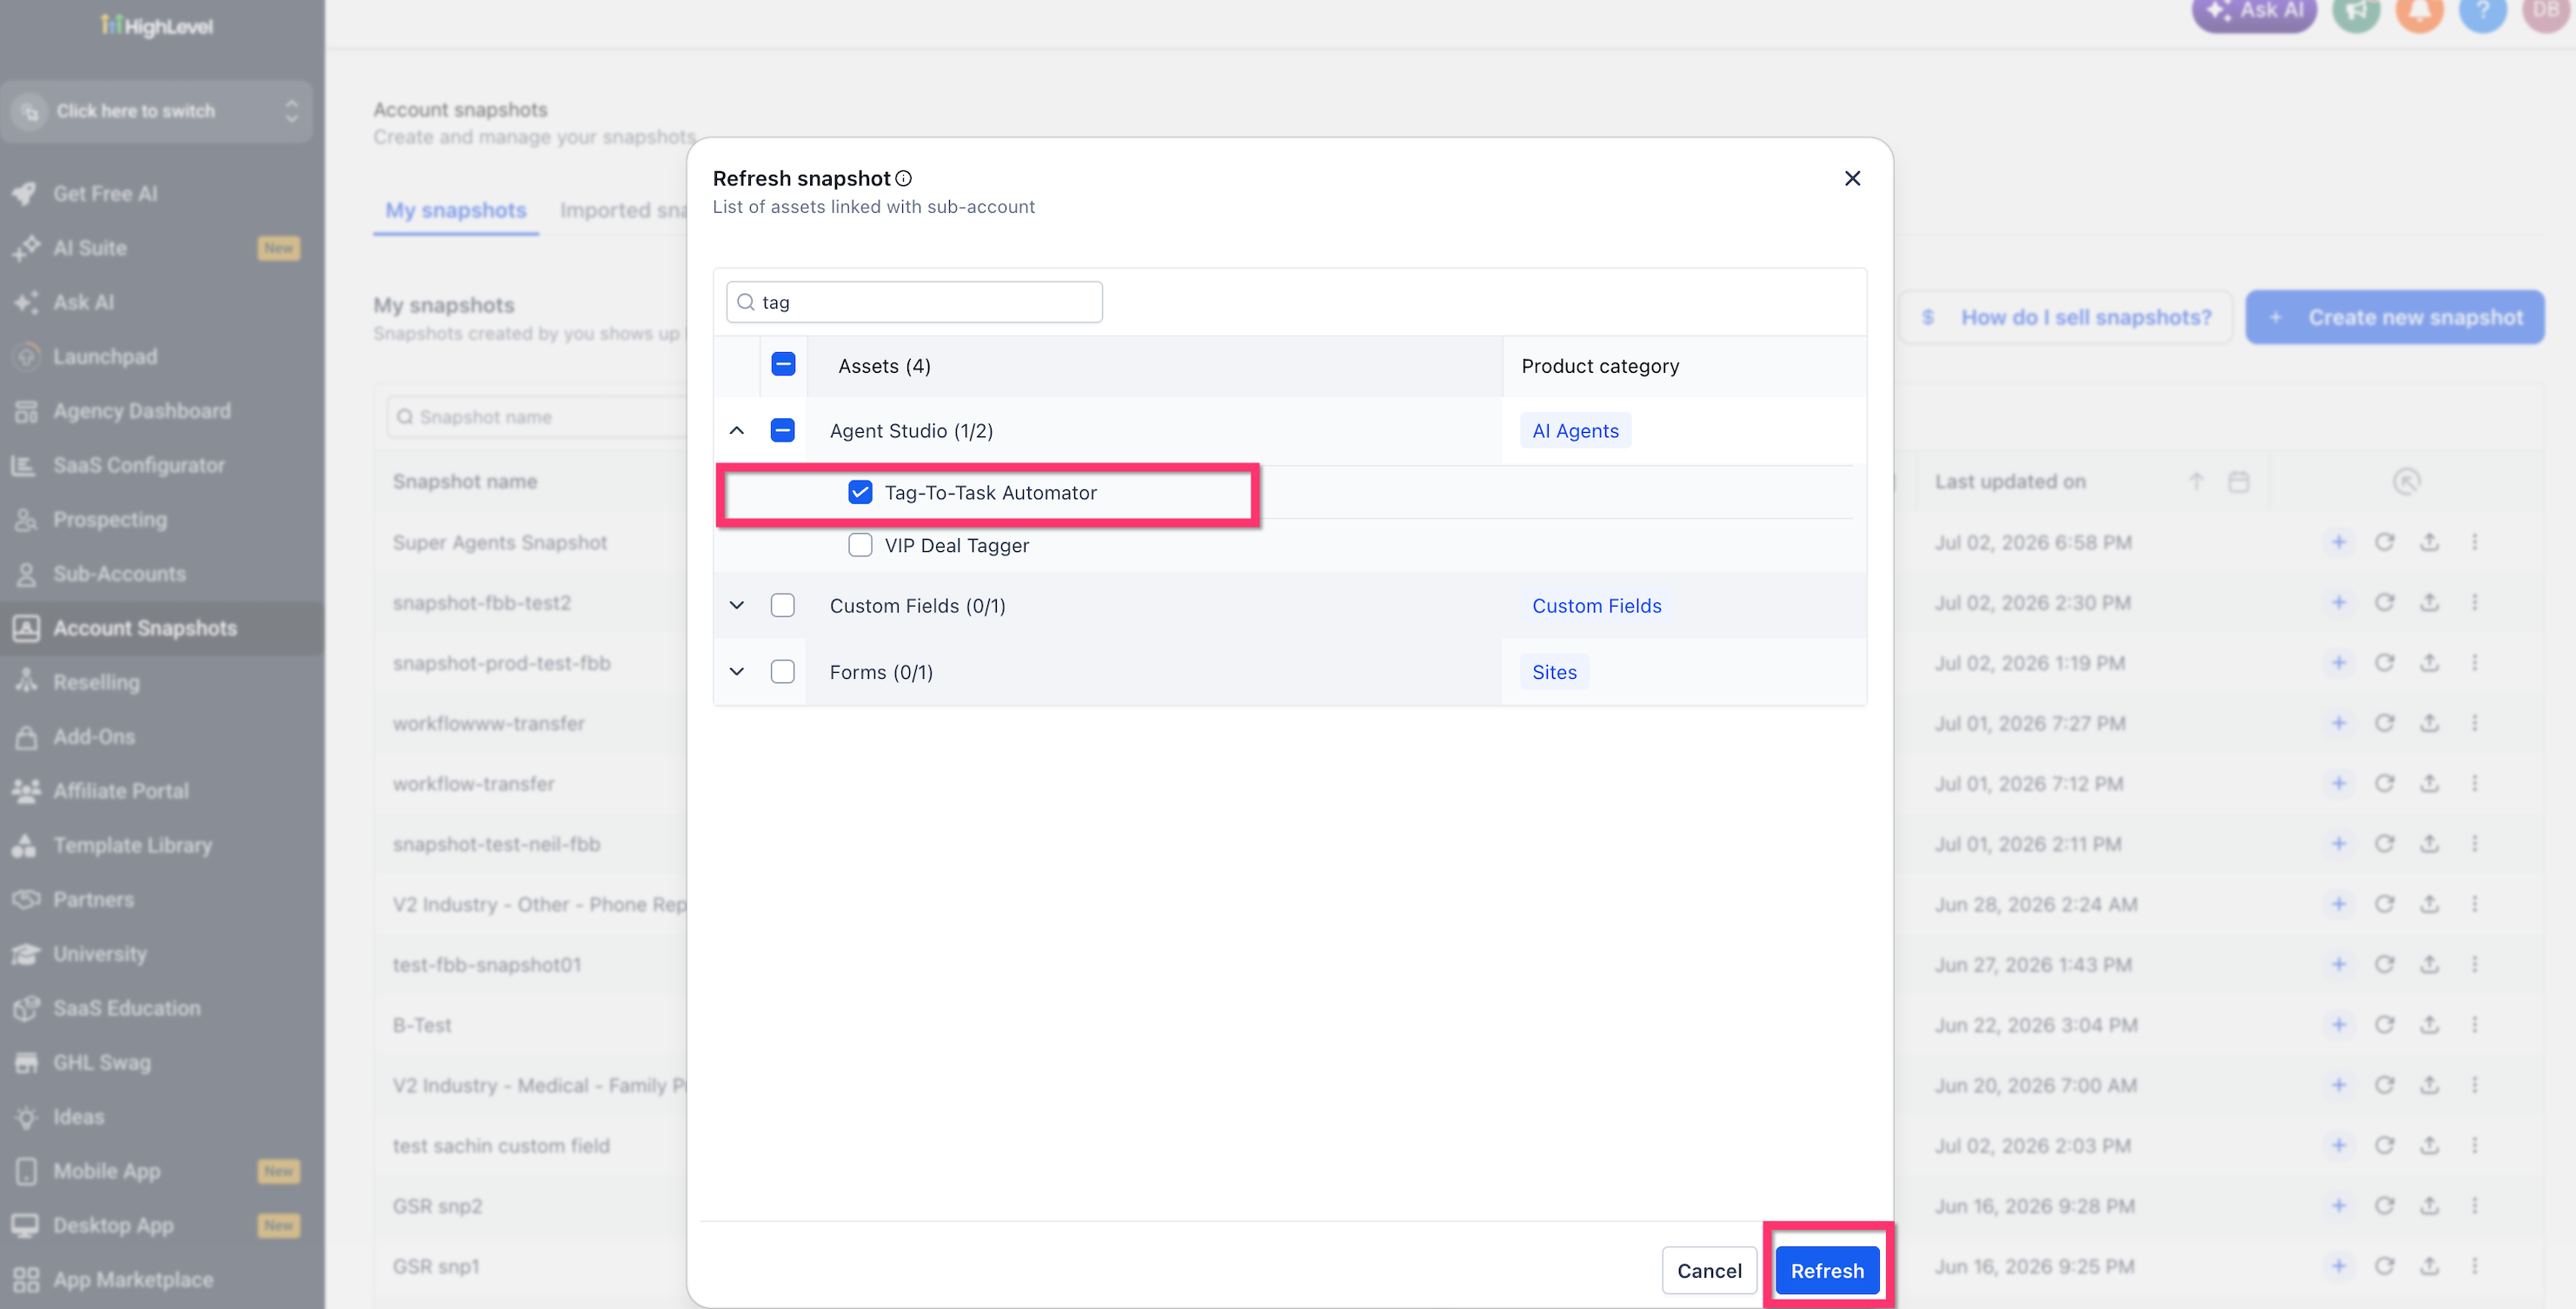This screenshot has width=2576, height=1309.
Task: Click the blue Refresh button
Action: click(1827, 1270)
